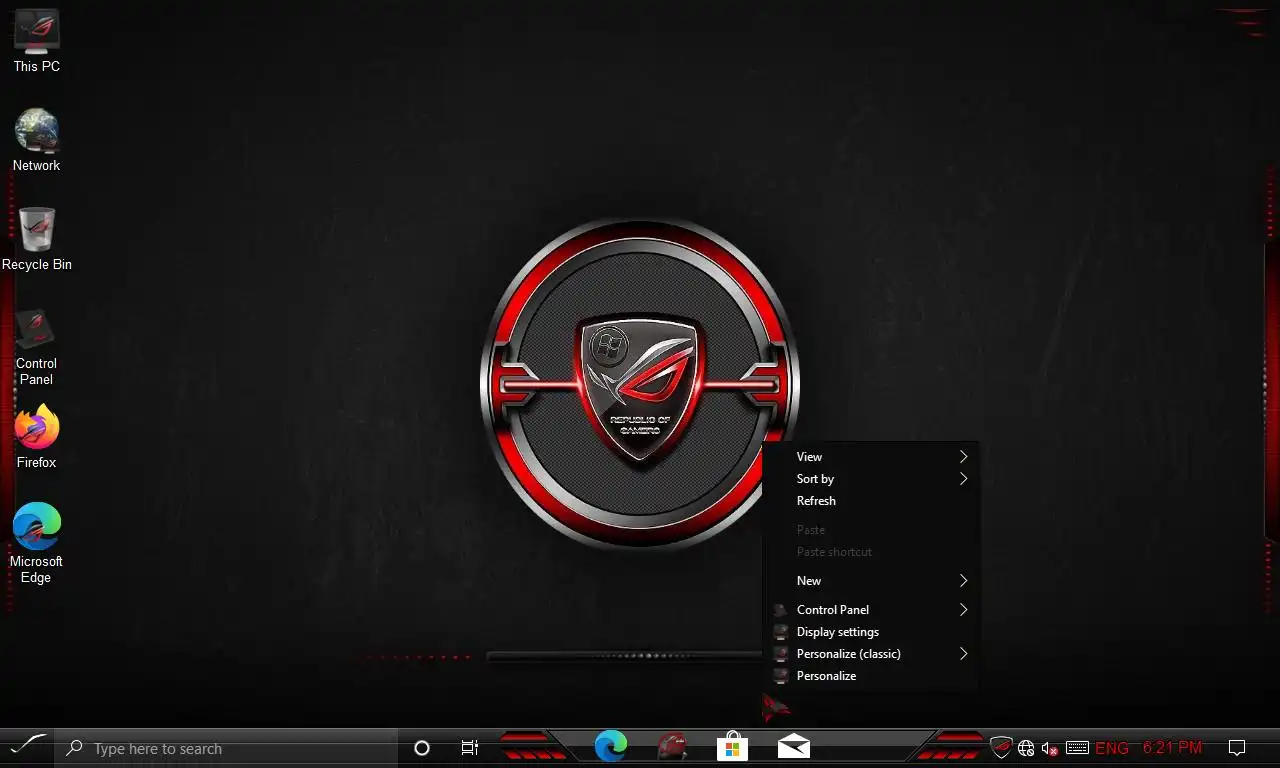1280x768 pixels.
Task: Choose Display settings in the context menu
Action: pyautogui.click(x=870, y=632)
